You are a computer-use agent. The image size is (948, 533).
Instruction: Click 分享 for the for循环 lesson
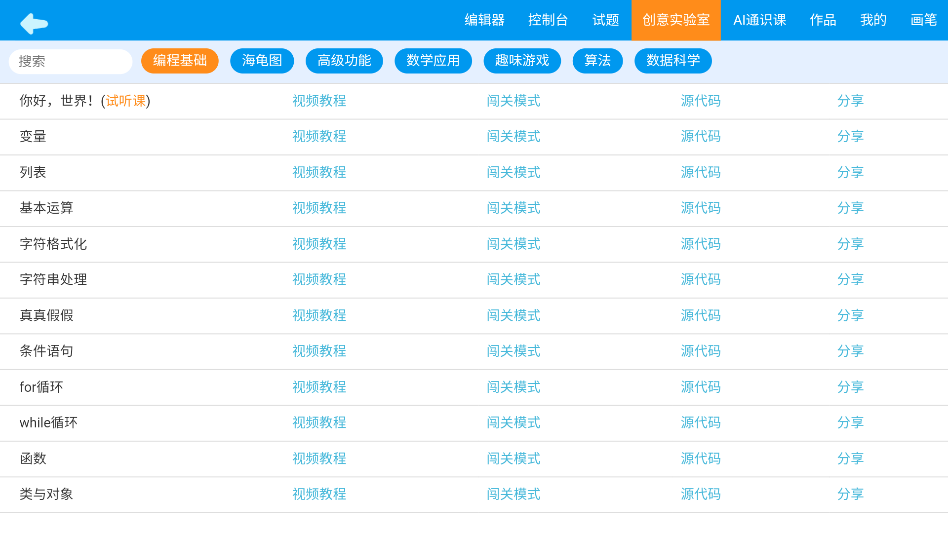point(850,388)
